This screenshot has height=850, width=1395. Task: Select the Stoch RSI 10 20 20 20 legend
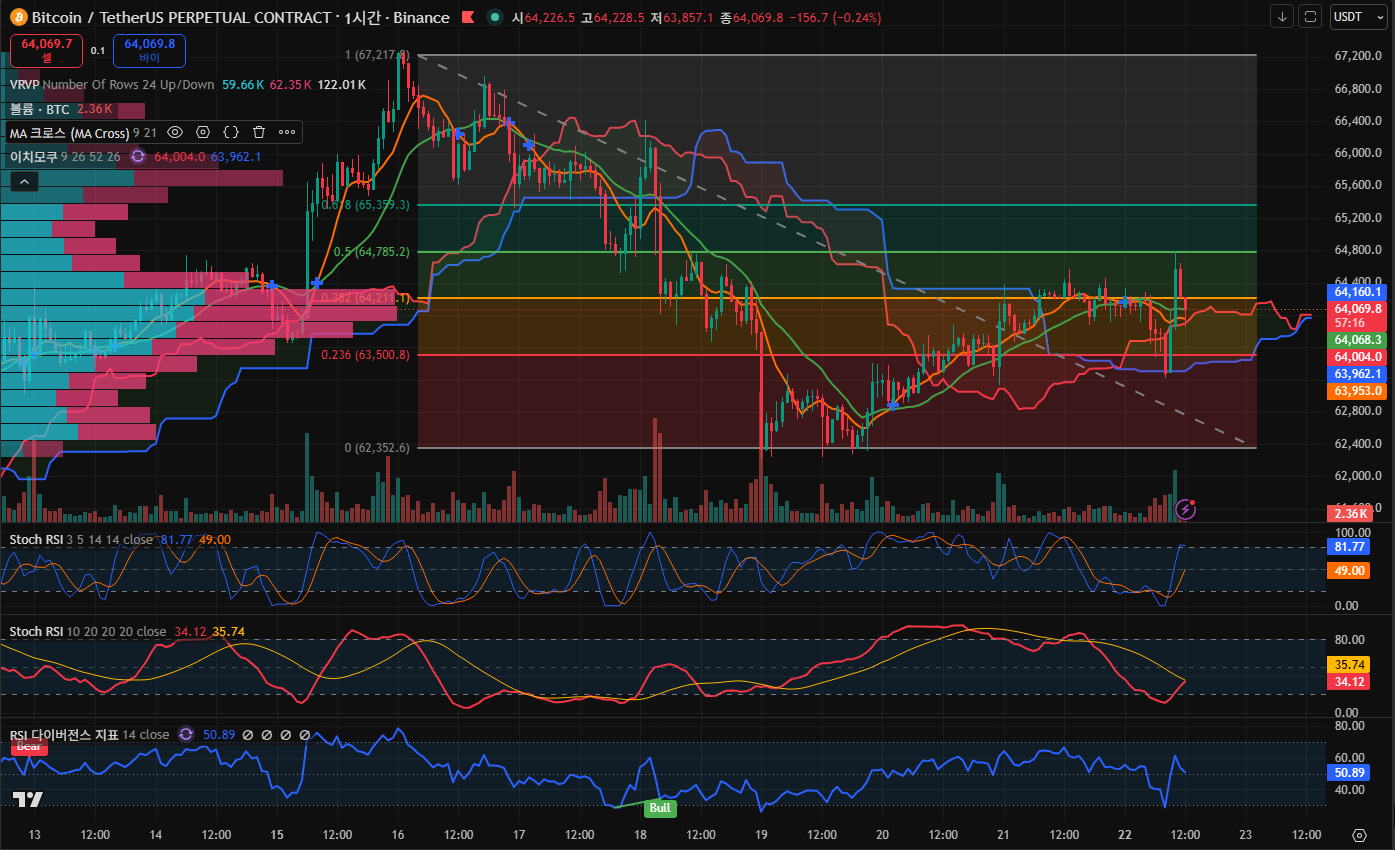[88, 632]
